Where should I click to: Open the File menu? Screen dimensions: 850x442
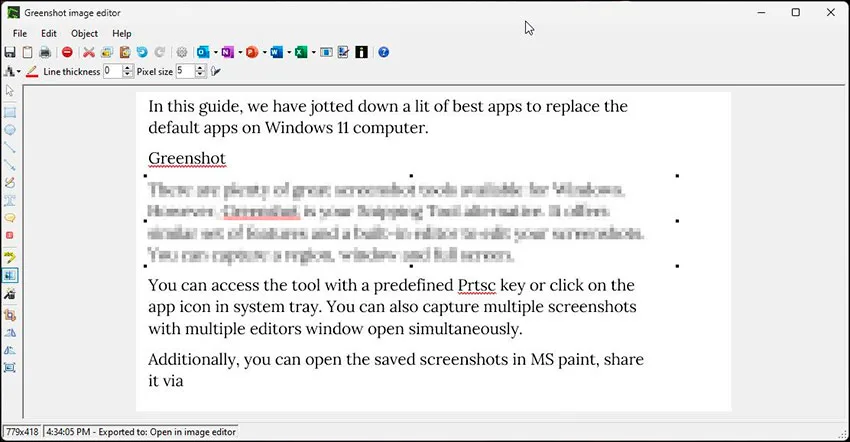20,33
